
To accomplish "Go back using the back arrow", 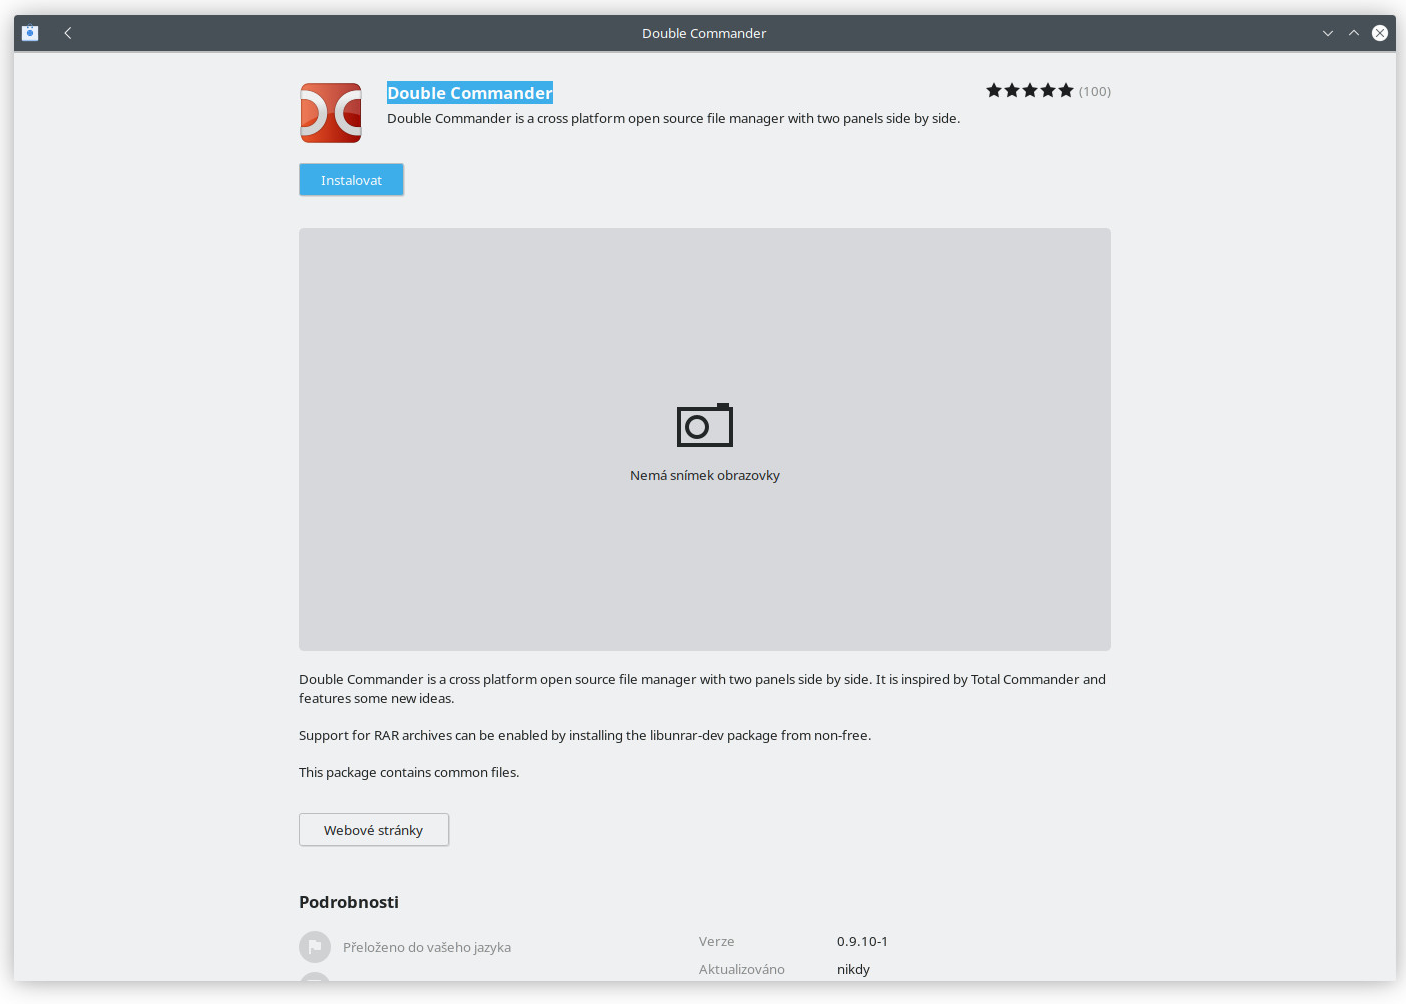I will click(x=68, y=33).
